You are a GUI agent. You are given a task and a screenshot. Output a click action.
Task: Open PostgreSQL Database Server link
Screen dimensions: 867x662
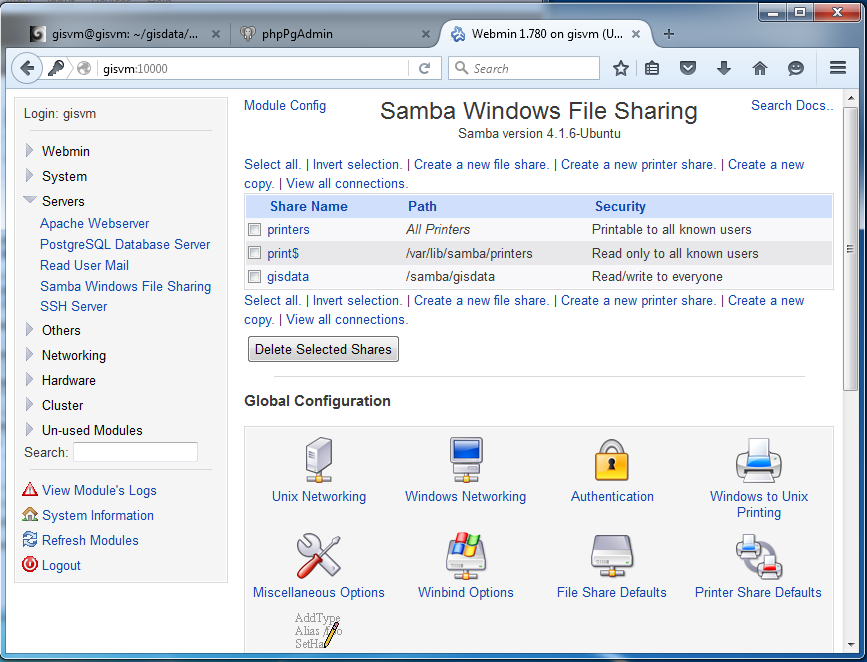(125, 244)
